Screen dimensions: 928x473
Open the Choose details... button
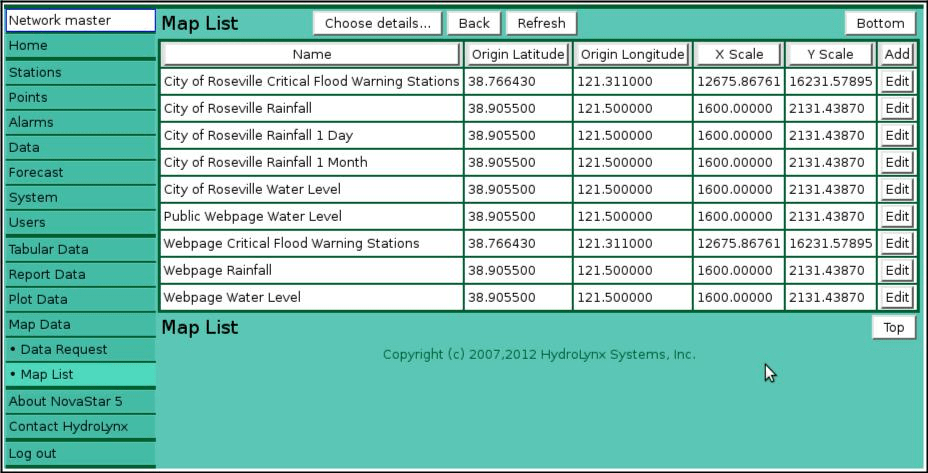point(377,23)
